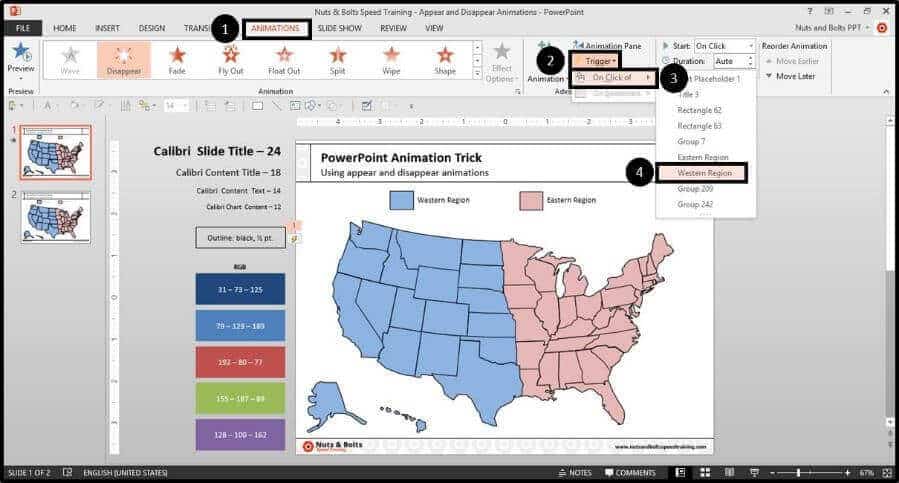This screenshot has width=899, height=483.
Task: Select the line shape tool in quick toolbar
Action: tap(276, 106)
